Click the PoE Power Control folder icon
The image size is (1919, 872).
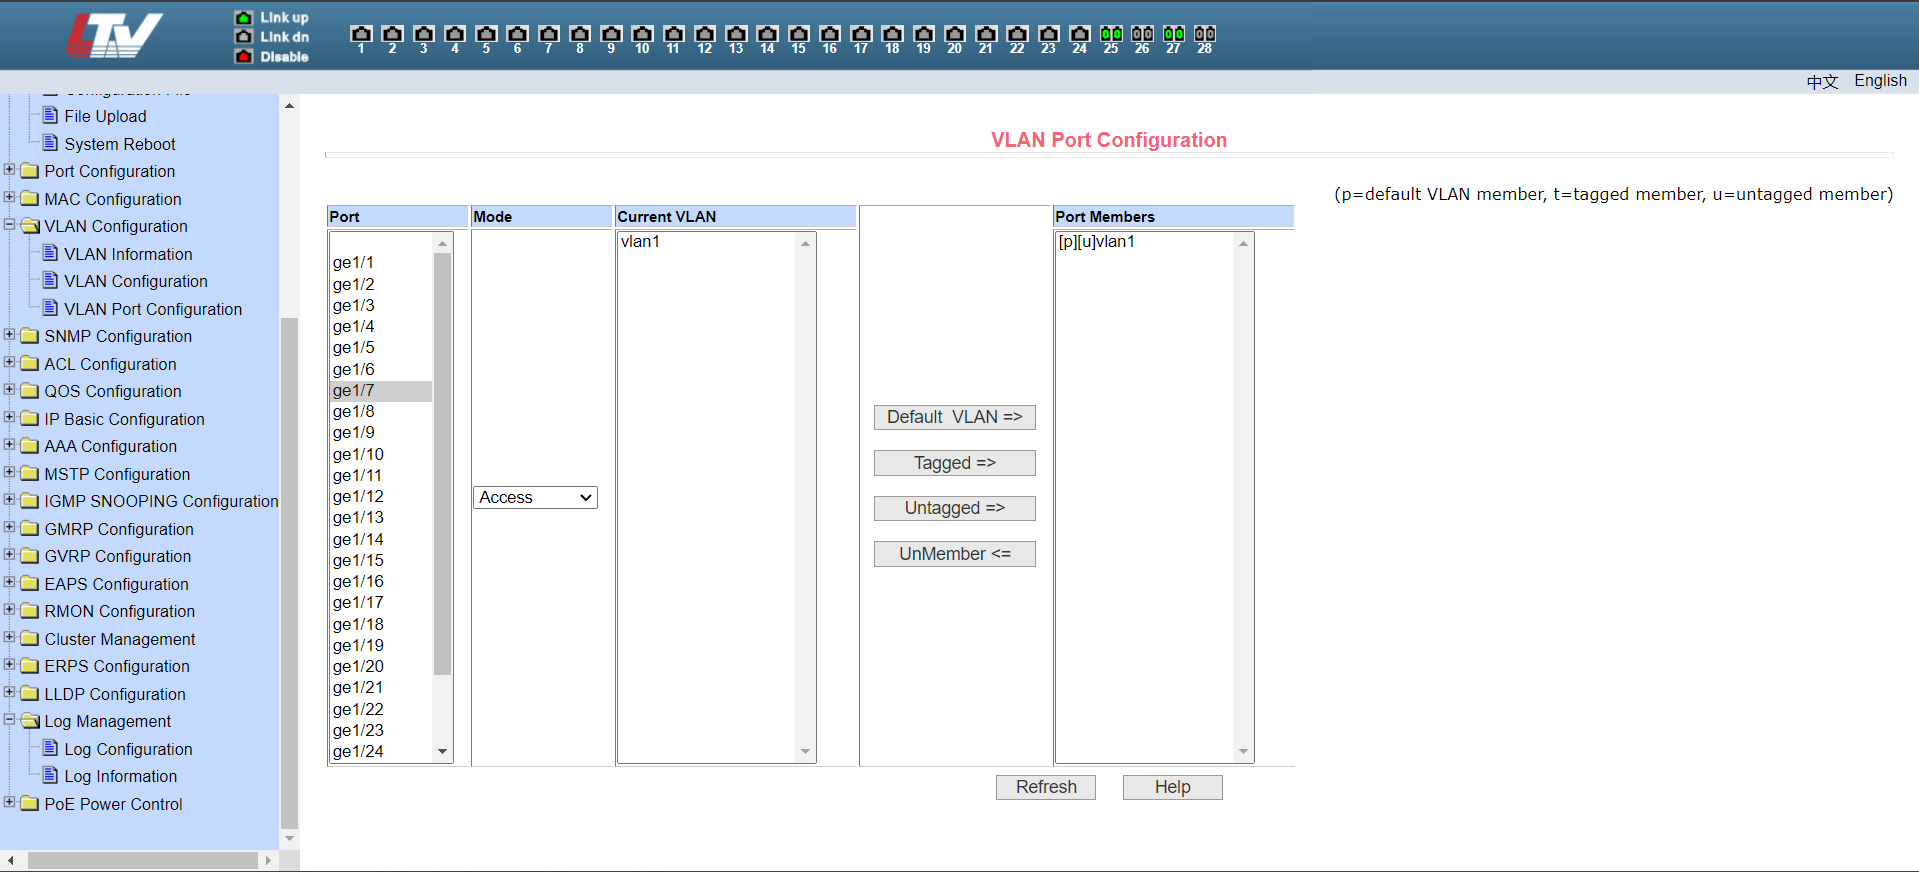click(x=30, y=803)
